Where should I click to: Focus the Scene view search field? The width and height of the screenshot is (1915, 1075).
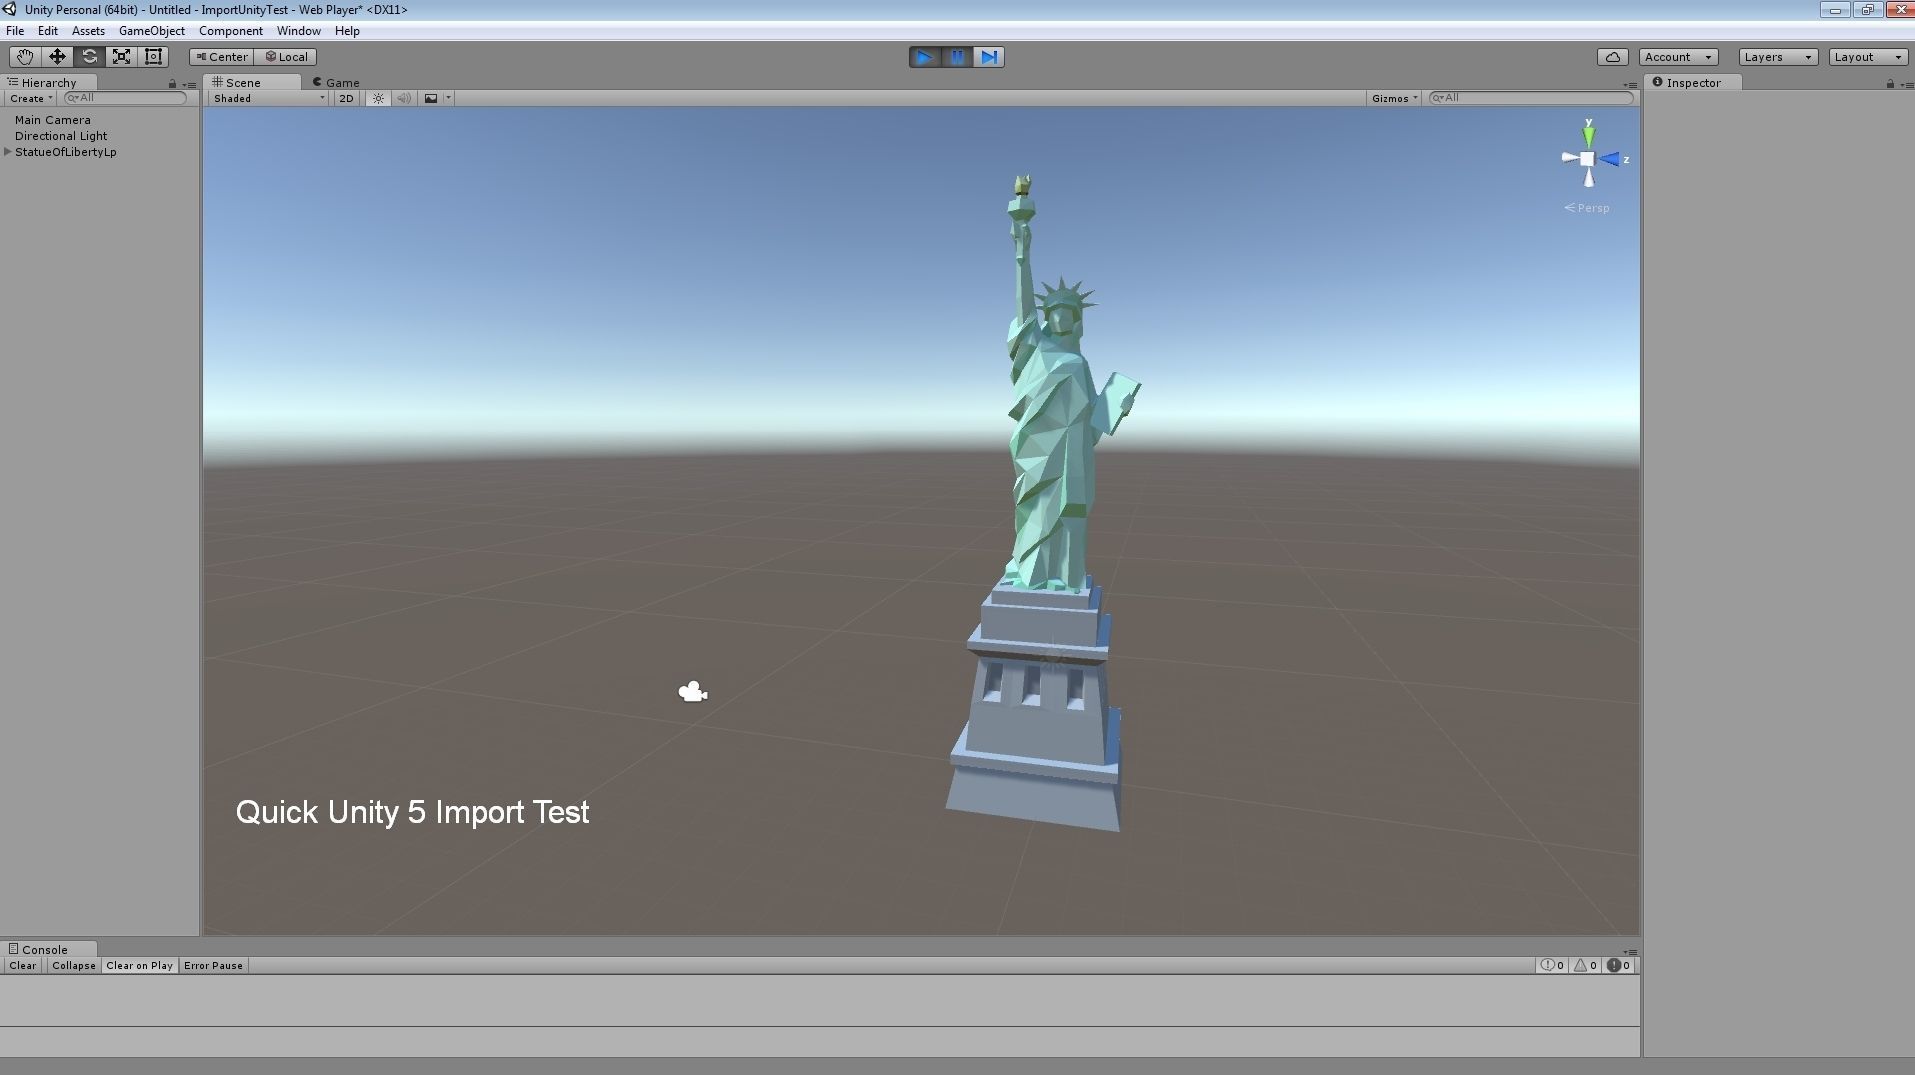coord(1530,98)
